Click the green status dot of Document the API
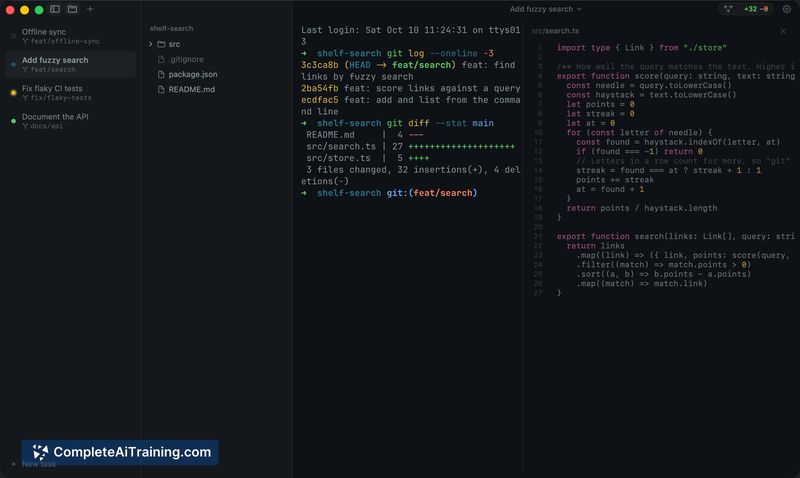 point(13,121)
